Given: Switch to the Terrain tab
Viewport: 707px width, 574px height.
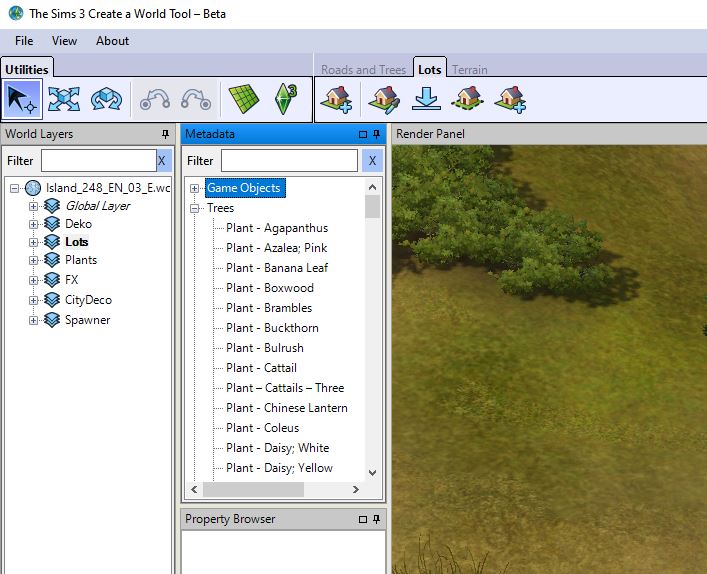Looking at the screenshot, I should point(471,70).
